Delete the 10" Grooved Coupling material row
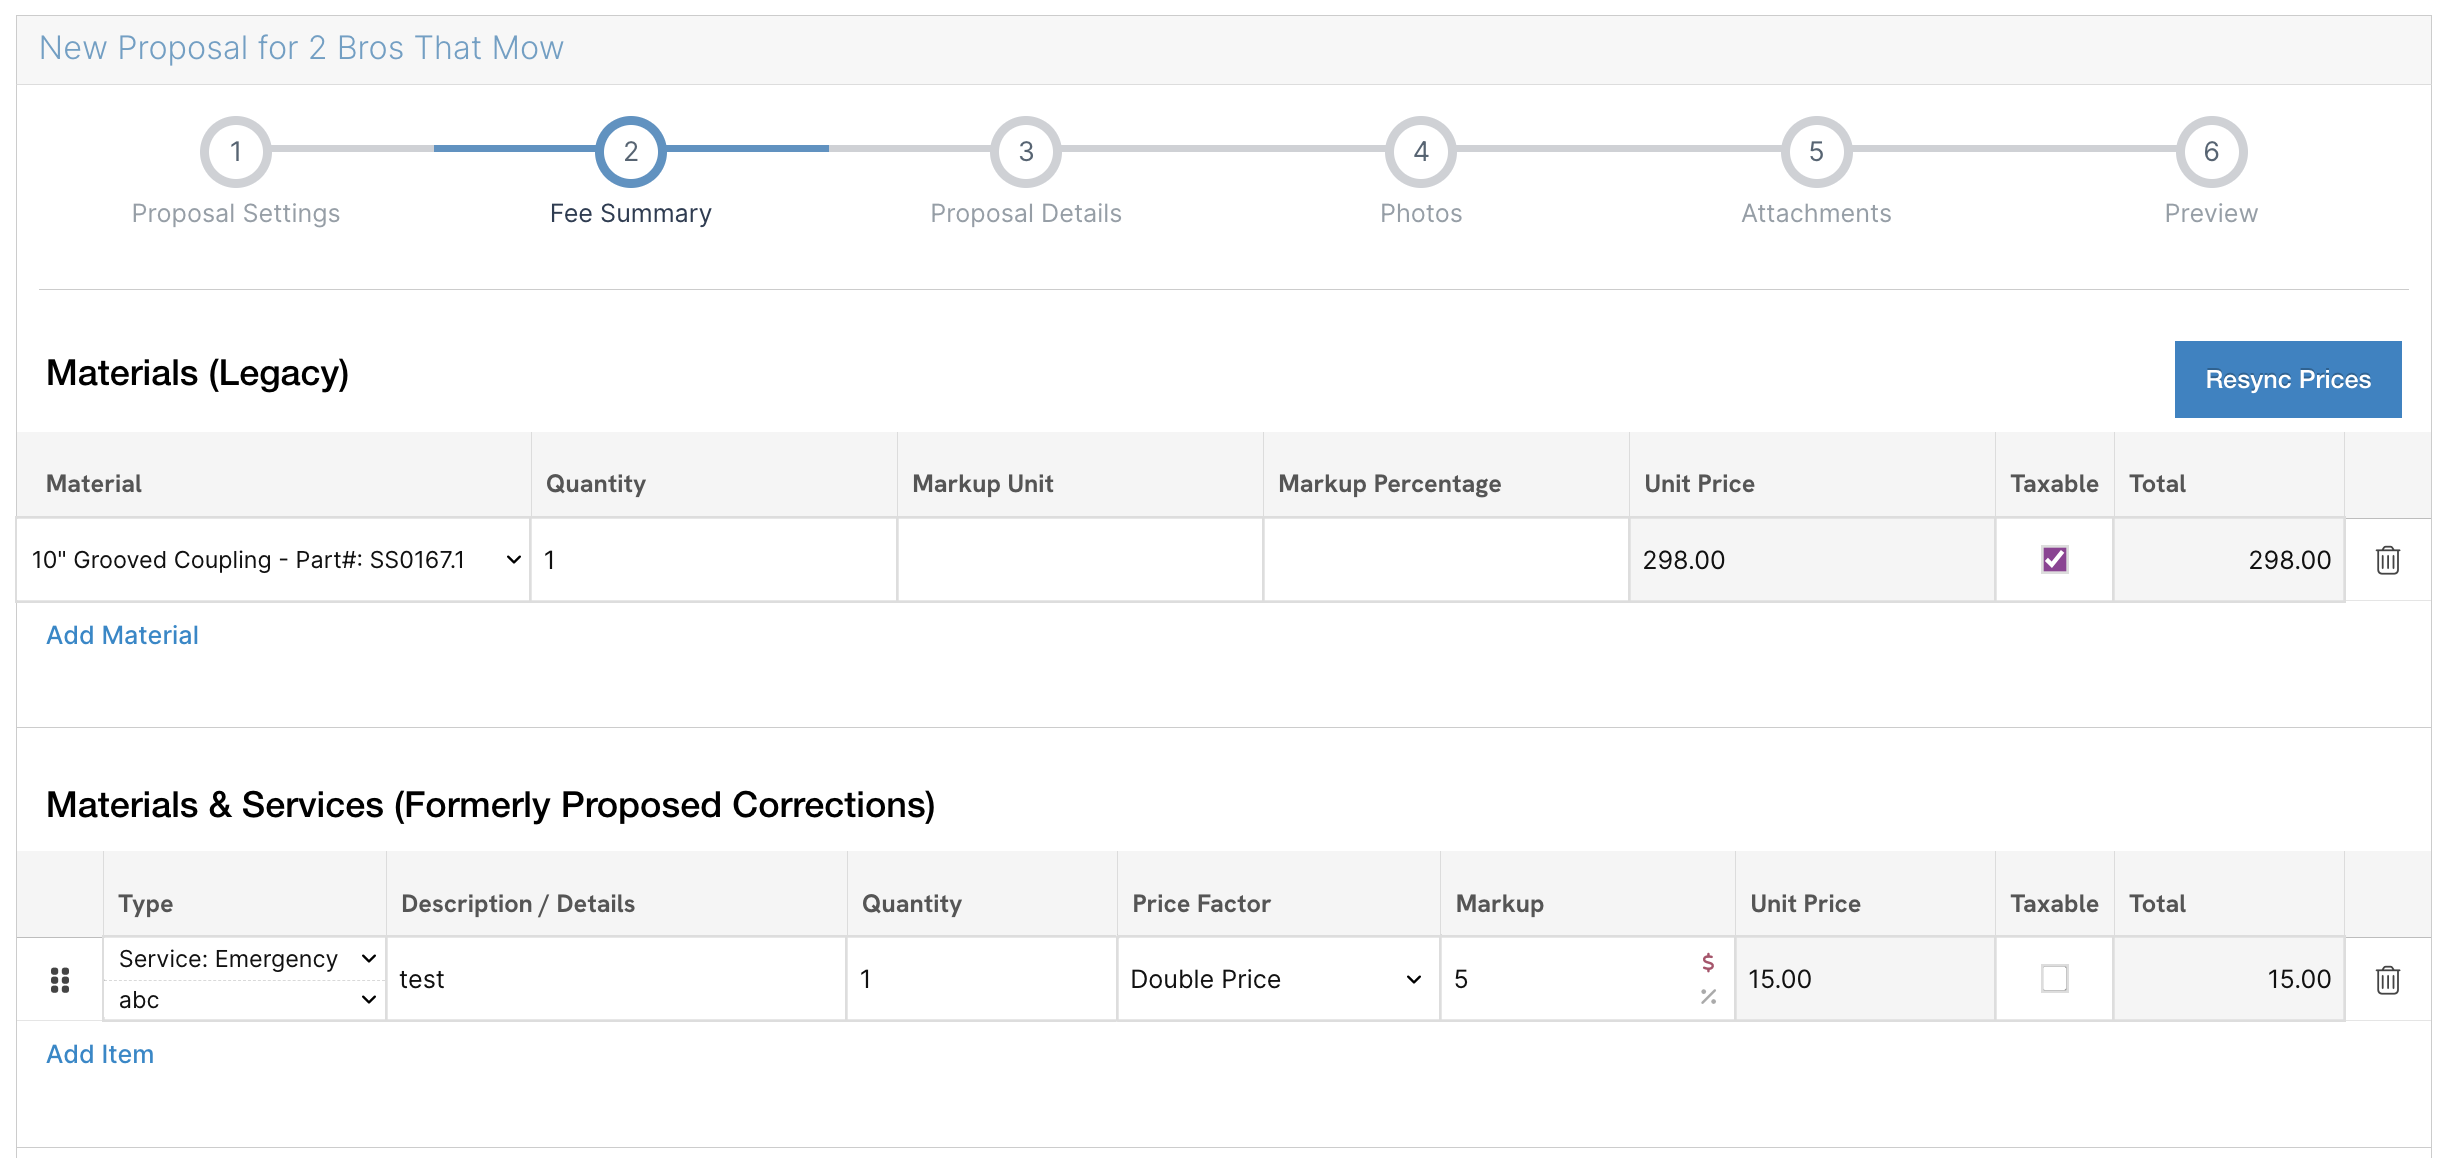The image size is (2442, 1158). [x=2387, y=560]
